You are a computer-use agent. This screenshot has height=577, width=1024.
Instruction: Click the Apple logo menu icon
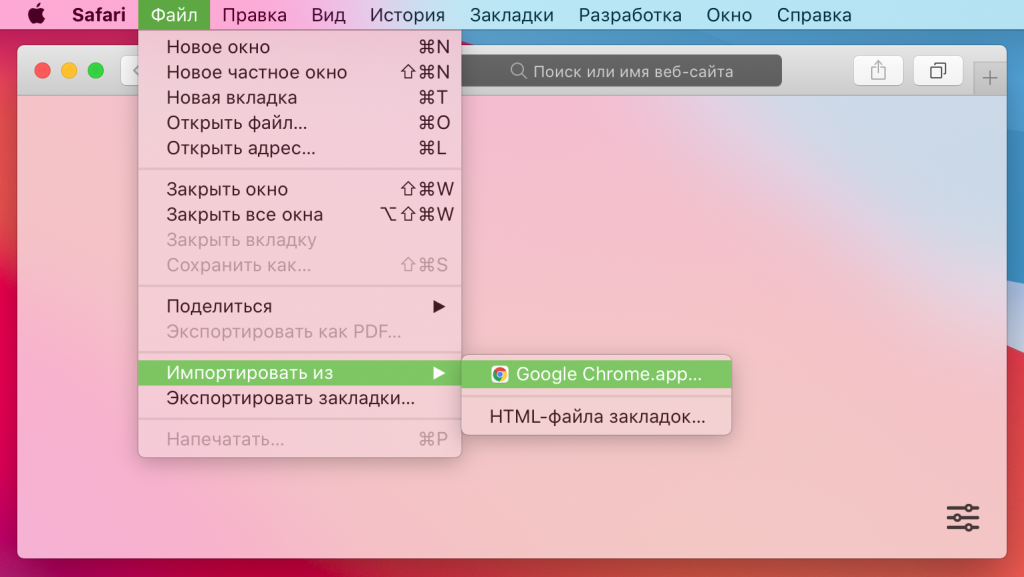point(36,15)
